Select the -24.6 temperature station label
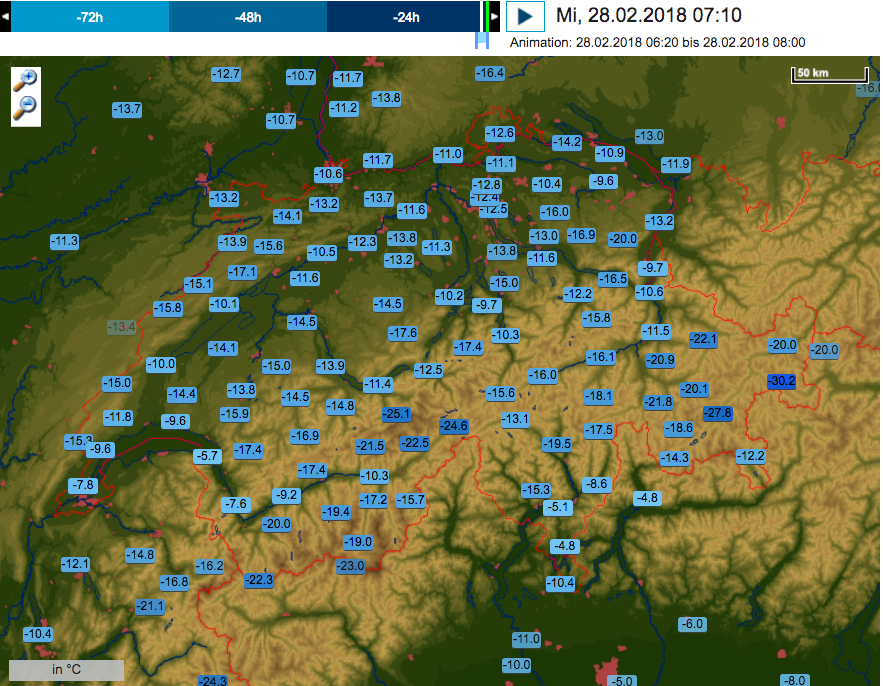Screen dimensions: 883x686 pos(453,426)
